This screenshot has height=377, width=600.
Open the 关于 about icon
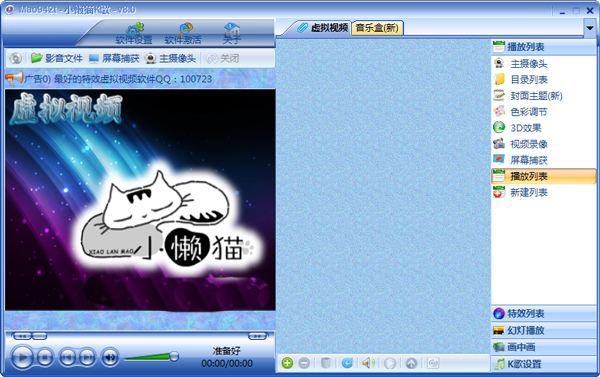tap(232, 33)
